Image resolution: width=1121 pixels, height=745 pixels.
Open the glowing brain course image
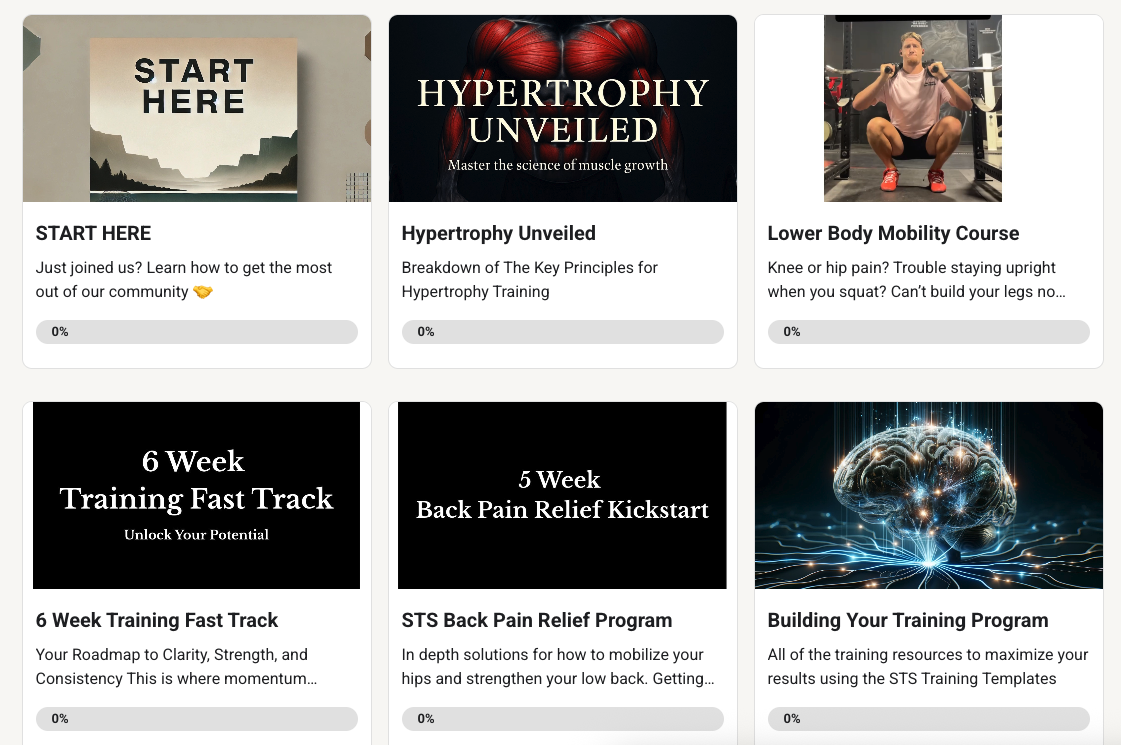(929, 495)
